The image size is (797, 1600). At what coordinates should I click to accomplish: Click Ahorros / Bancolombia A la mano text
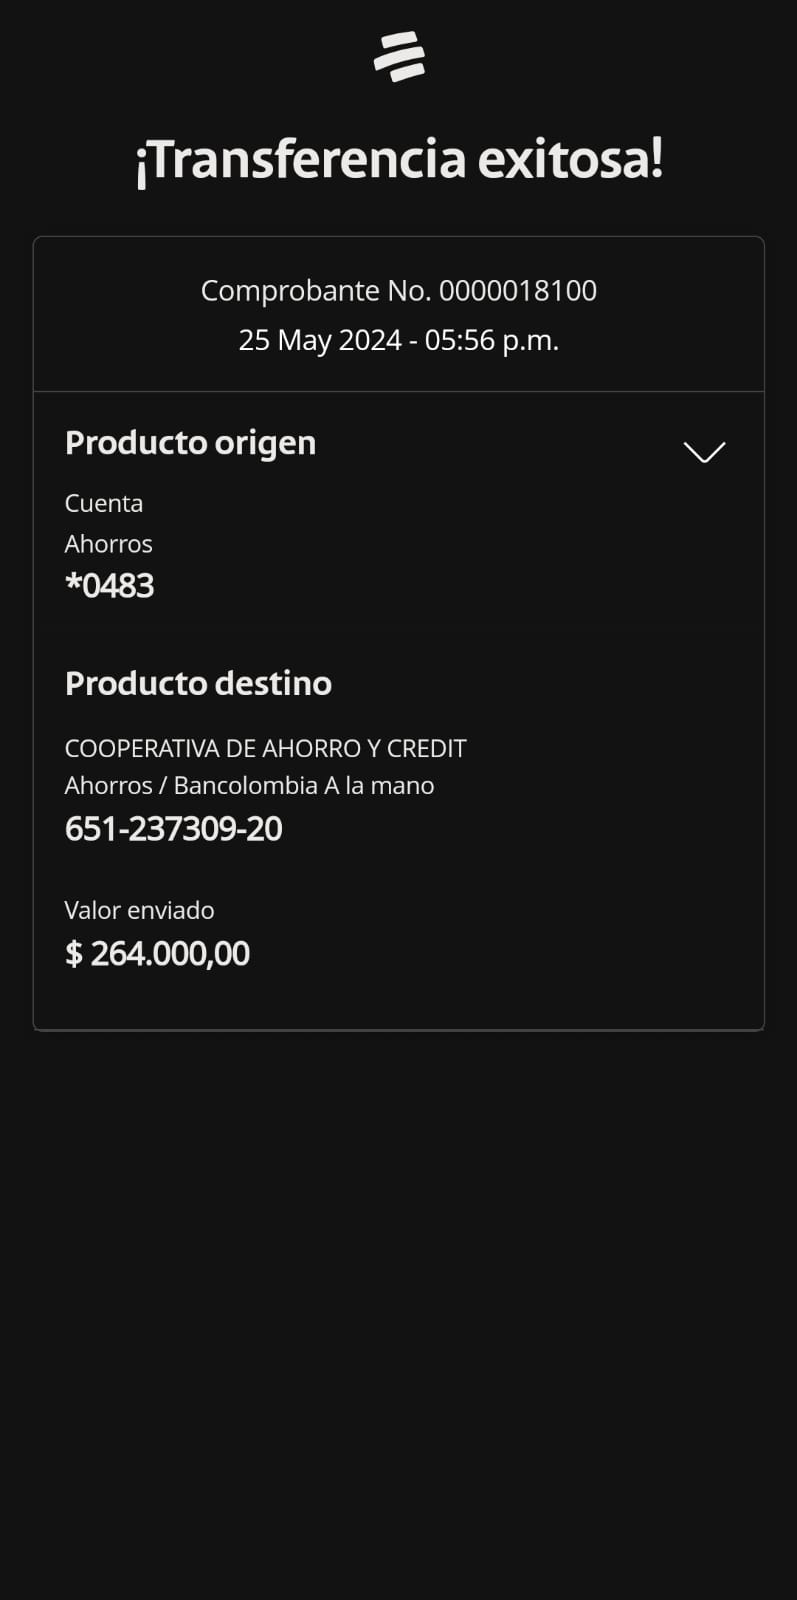[249, 786]
